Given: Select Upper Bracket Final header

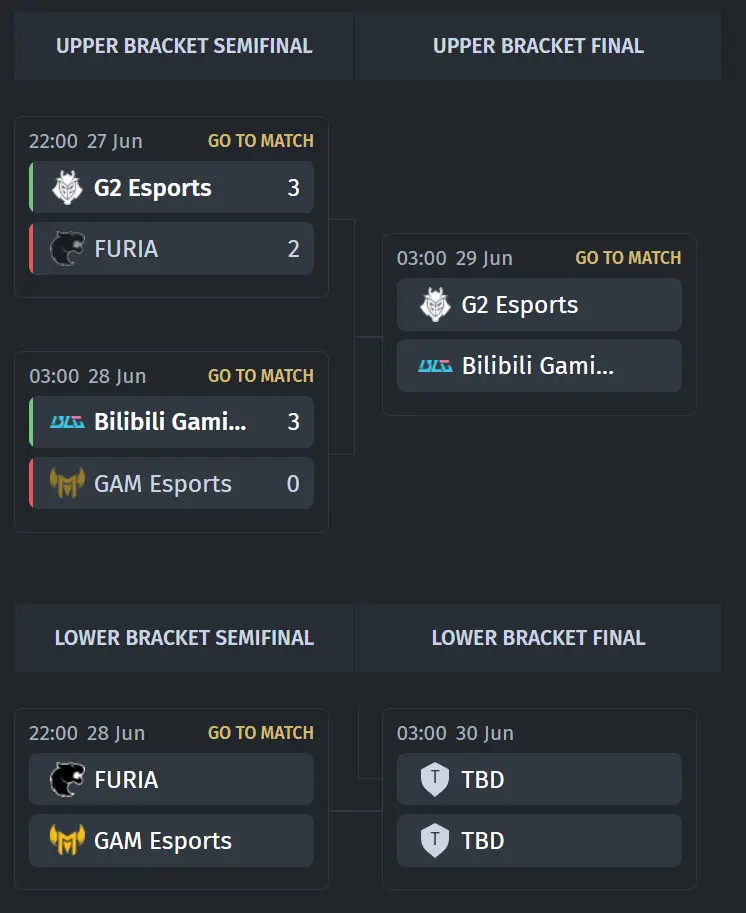Looking at the screenshot, I should pos(538,46).
